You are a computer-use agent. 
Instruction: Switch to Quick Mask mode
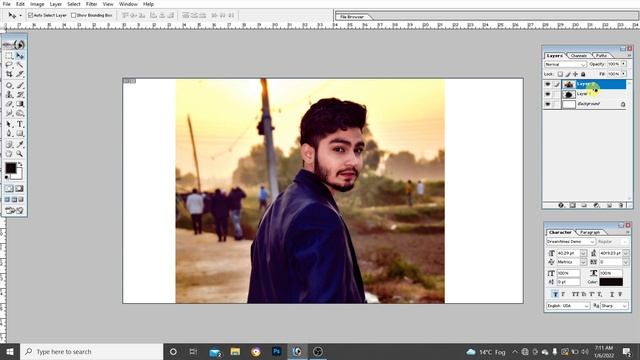tap(20, 189)
